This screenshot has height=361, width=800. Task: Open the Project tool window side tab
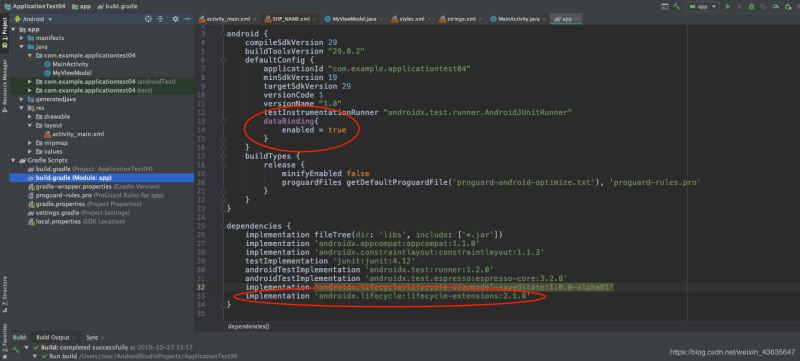tap(5, 34)
